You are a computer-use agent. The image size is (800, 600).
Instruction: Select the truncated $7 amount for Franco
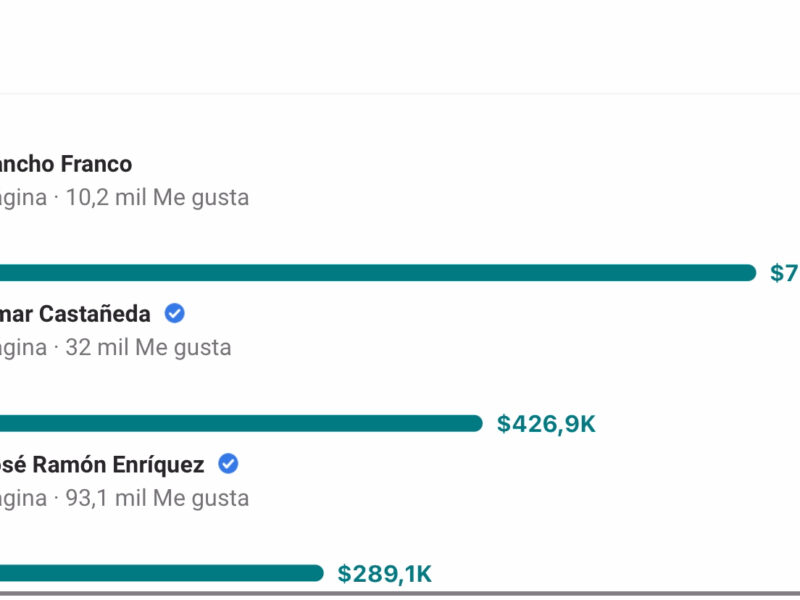[x=784, y=273]
